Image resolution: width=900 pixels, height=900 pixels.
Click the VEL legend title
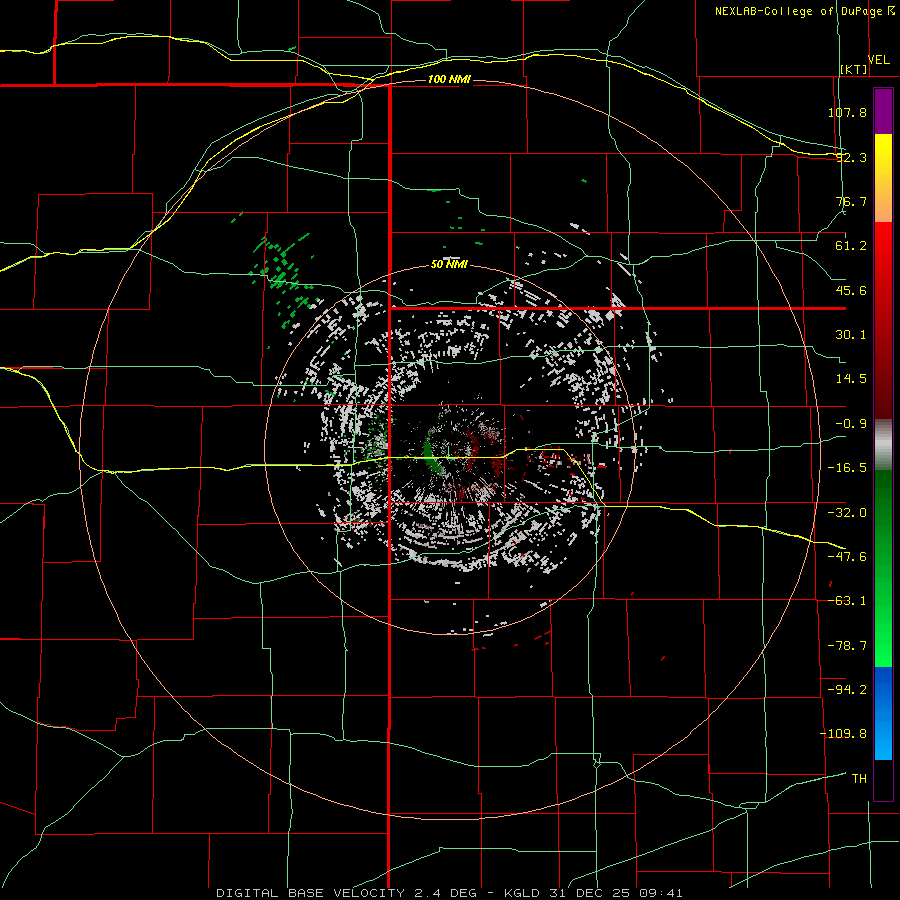879,60
